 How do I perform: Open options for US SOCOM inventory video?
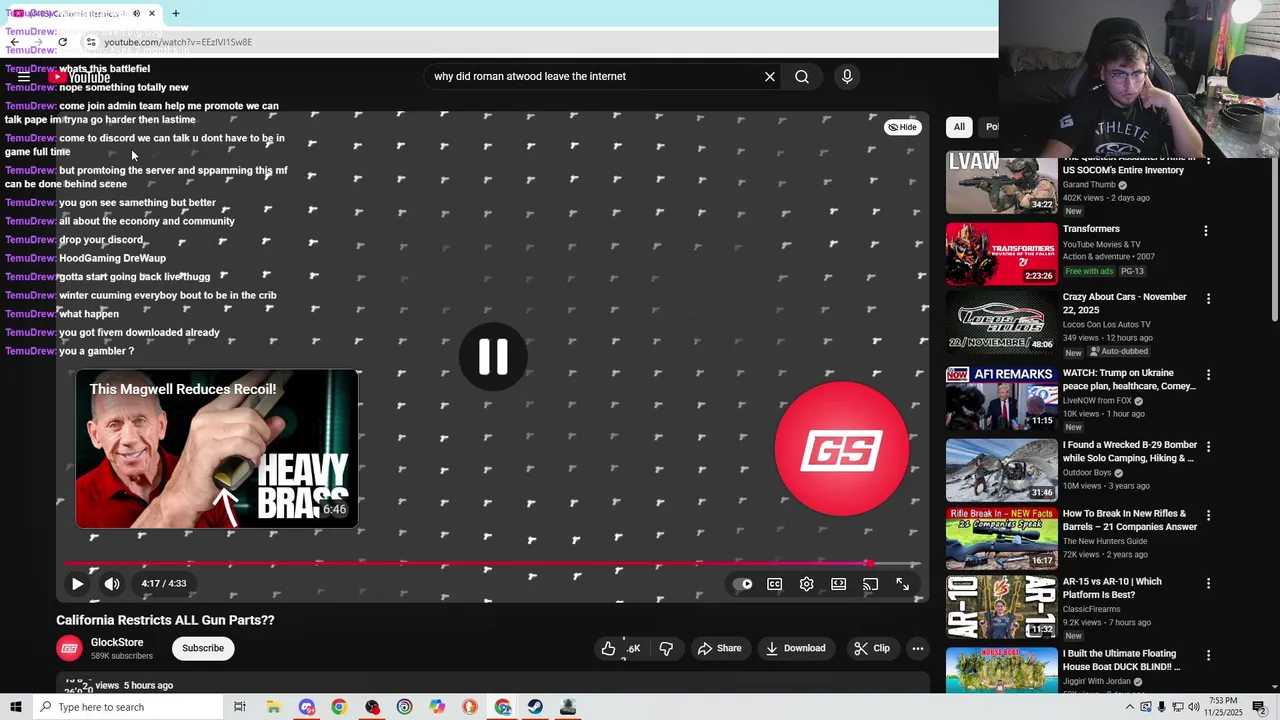click(1208, 161)
